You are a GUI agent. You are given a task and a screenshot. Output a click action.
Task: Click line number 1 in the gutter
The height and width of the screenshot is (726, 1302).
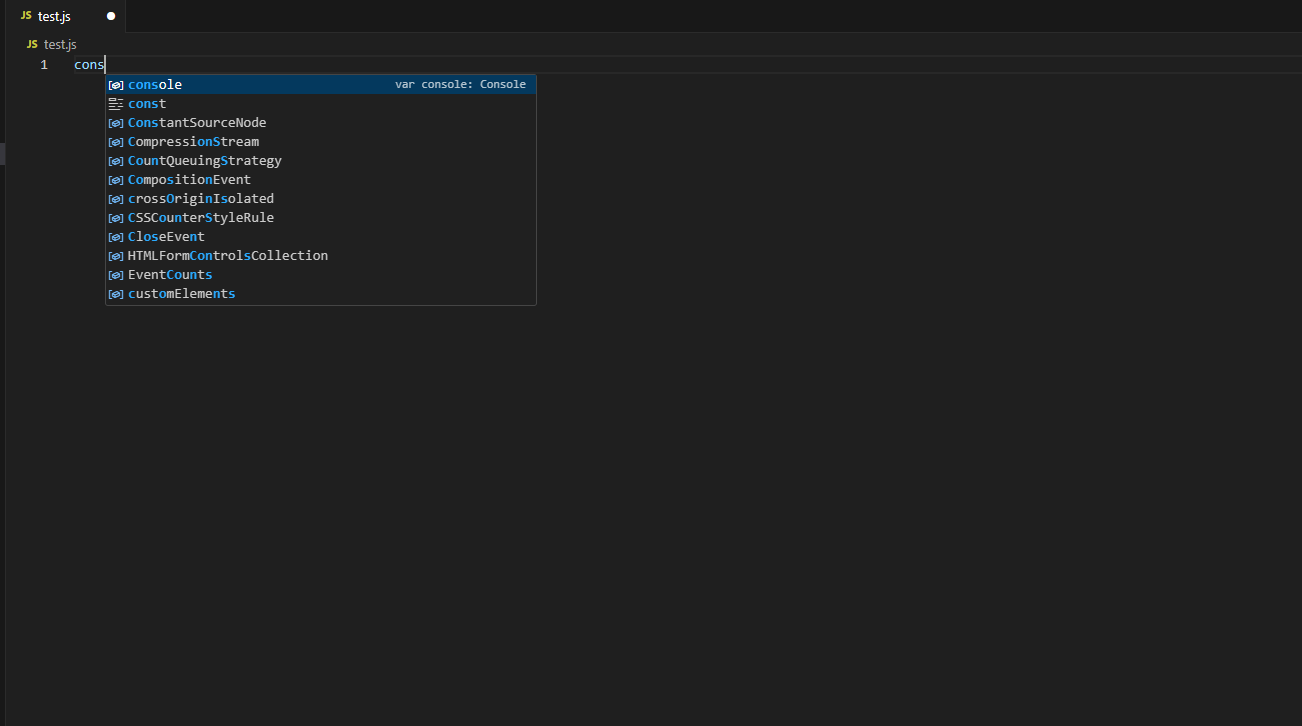(x=43, y=64)
